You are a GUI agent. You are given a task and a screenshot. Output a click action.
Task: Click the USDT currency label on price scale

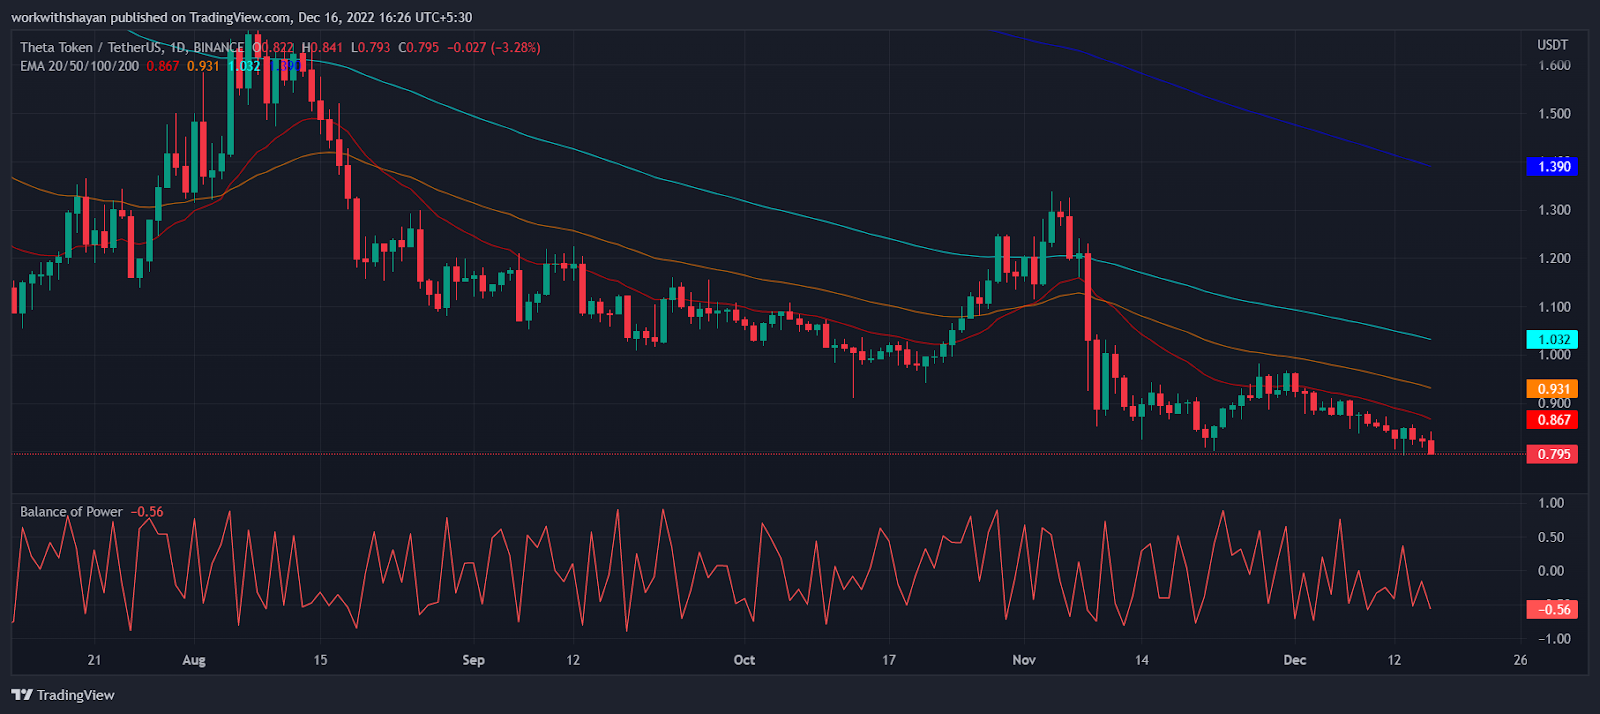pyautogui.click(x=1553, y=45)
